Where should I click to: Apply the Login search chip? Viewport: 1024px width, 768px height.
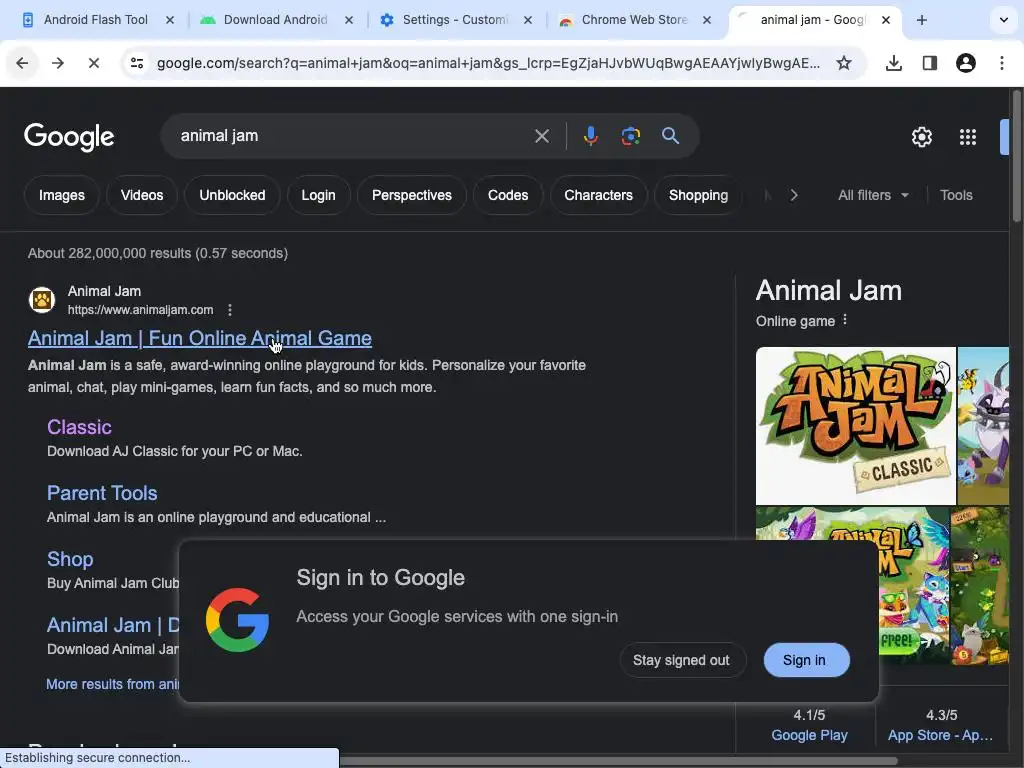(318, 195)
